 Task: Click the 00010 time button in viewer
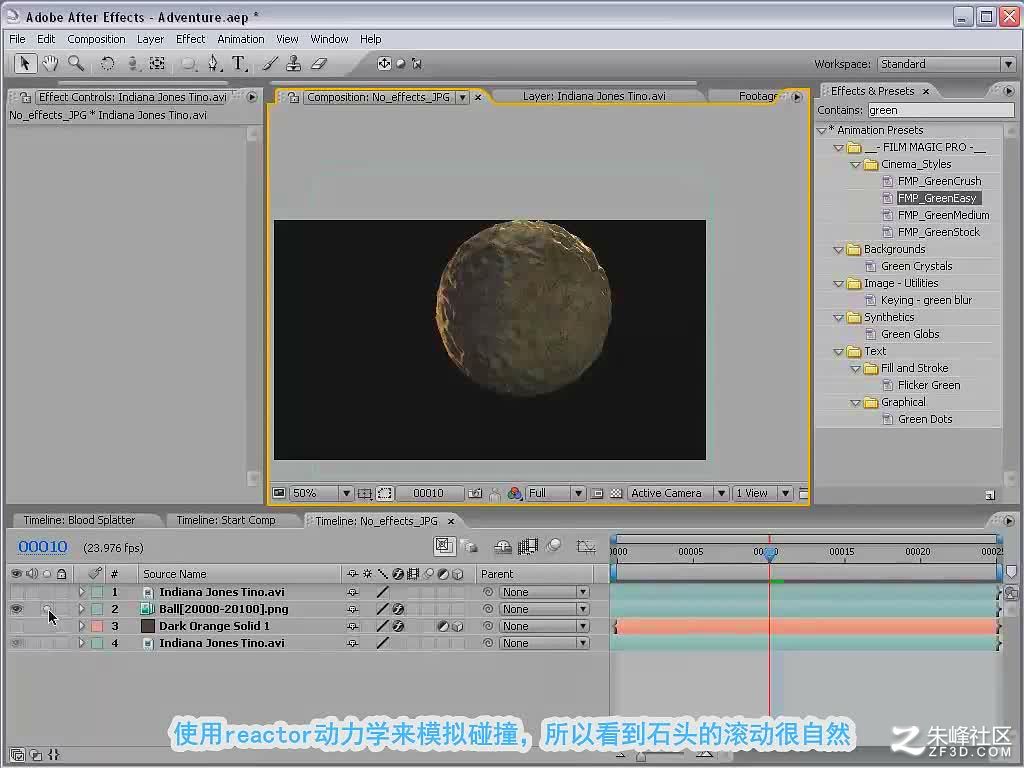coord(428,493)
